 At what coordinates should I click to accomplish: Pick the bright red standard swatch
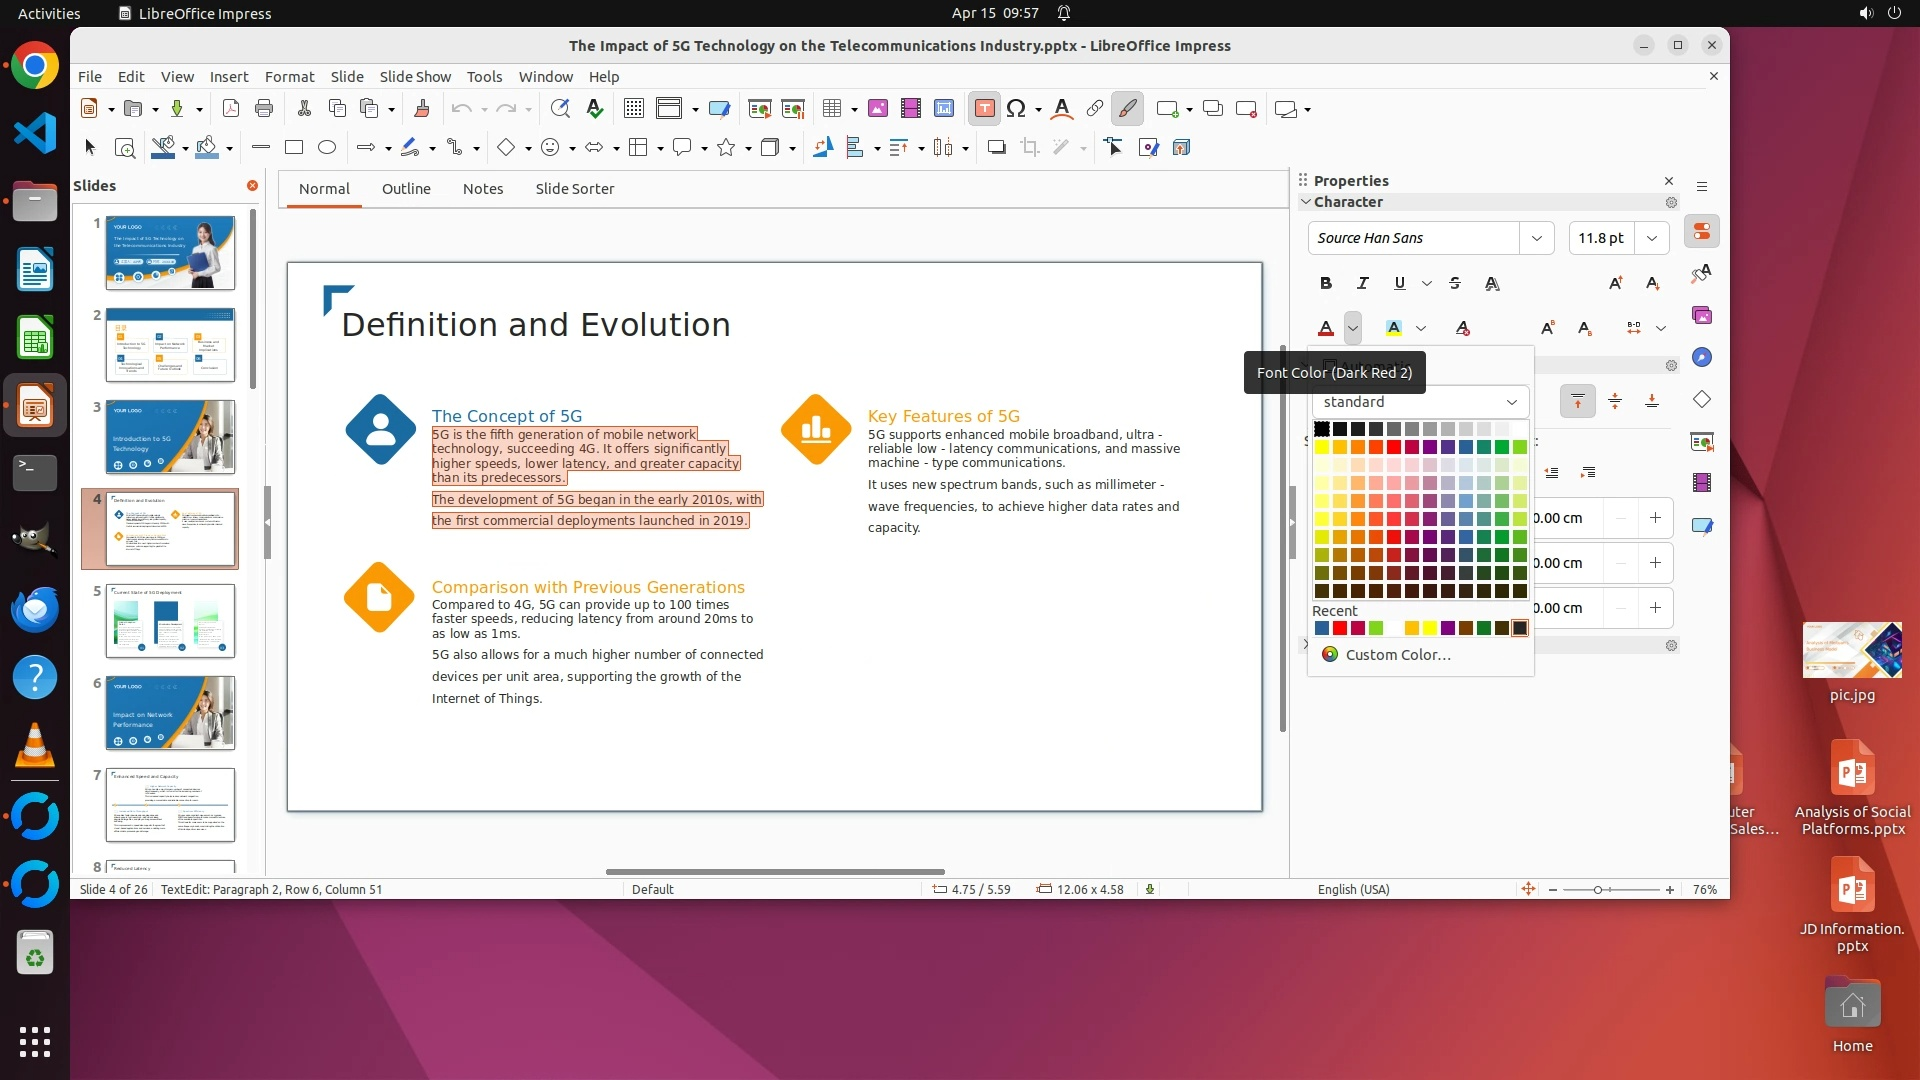1393,447
